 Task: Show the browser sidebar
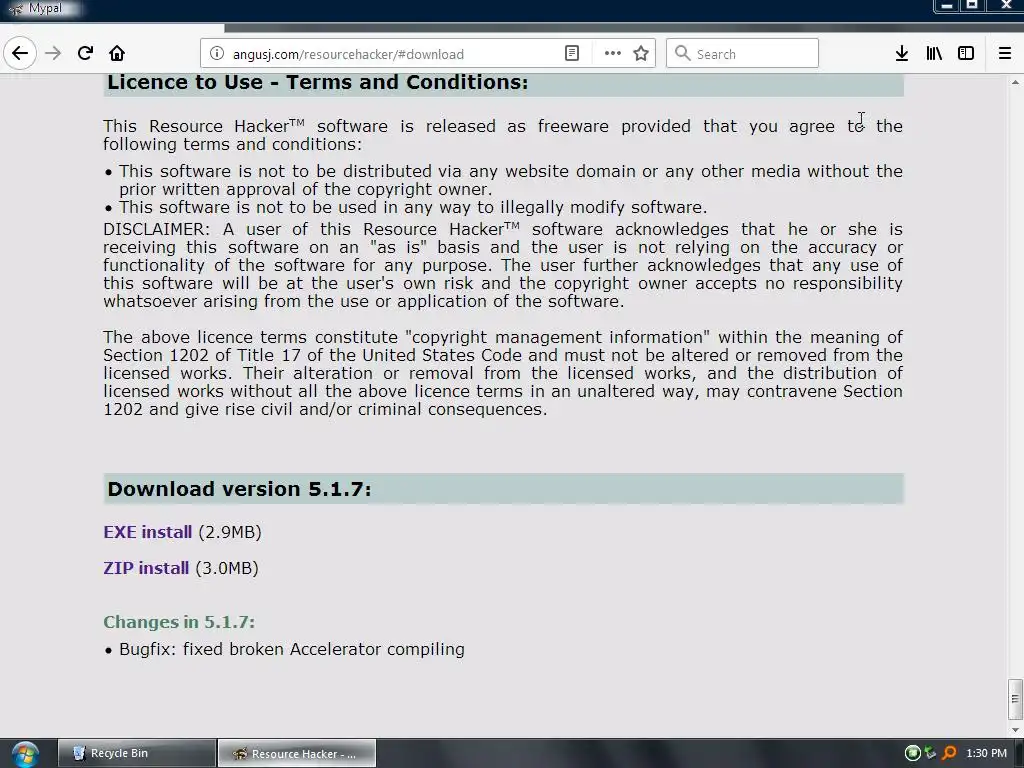pyautogui.click(x=966, y=54)
